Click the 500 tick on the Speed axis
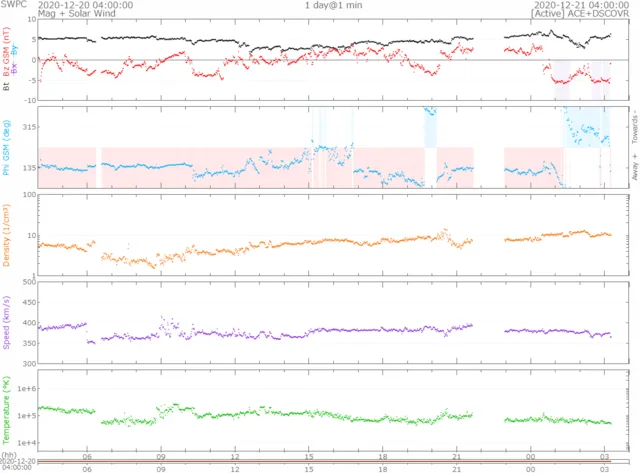This screenshot has height=473, width=640. [x=30, y=282]
